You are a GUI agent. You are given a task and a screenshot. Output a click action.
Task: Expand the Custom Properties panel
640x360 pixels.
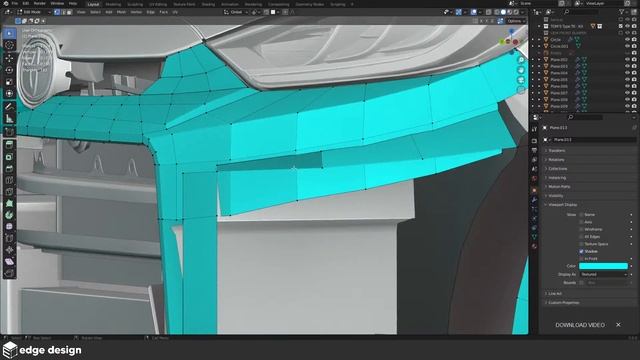pyautogui.click(x=589, y=302)
